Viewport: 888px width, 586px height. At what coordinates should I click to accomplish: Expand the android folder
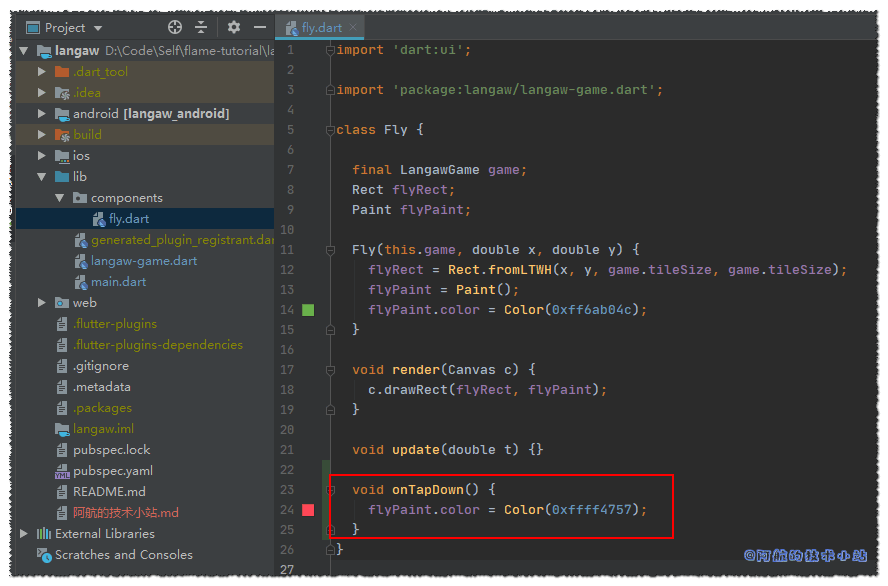pyautogui.click(x=42, y=114)
